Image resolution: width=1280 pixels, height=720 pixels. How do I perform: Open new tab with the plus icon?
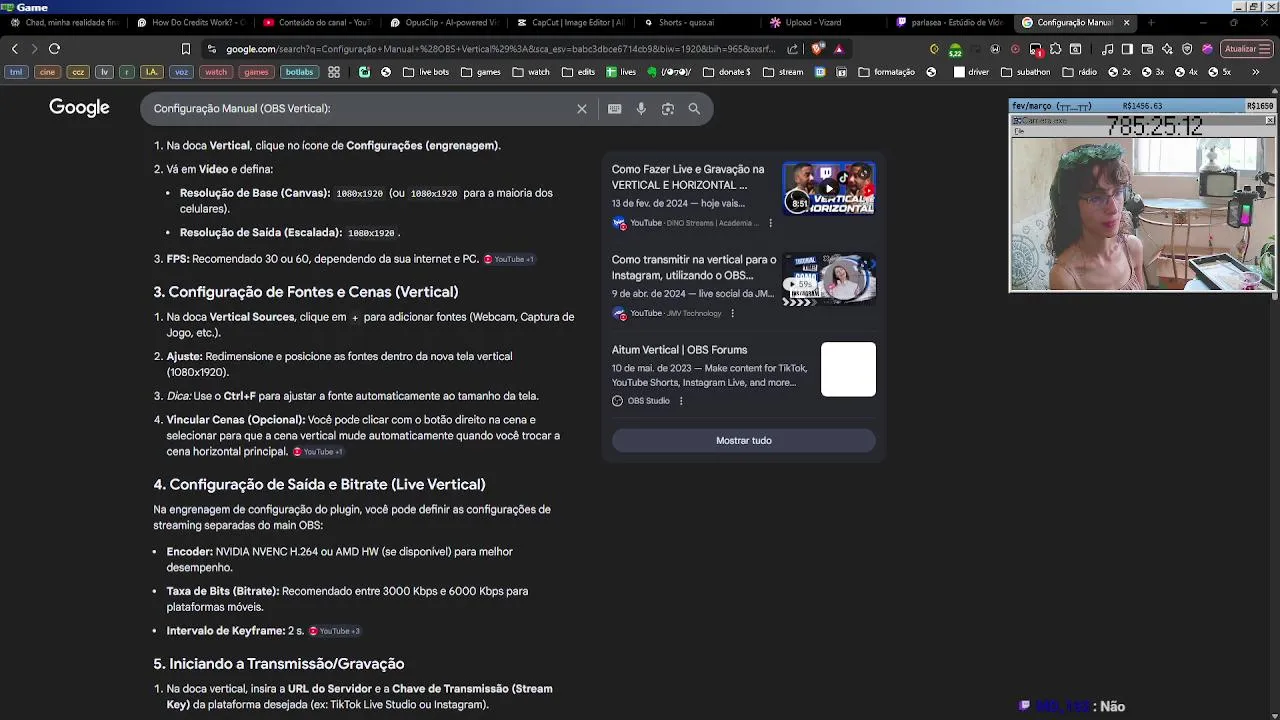tap(1150, 22)
